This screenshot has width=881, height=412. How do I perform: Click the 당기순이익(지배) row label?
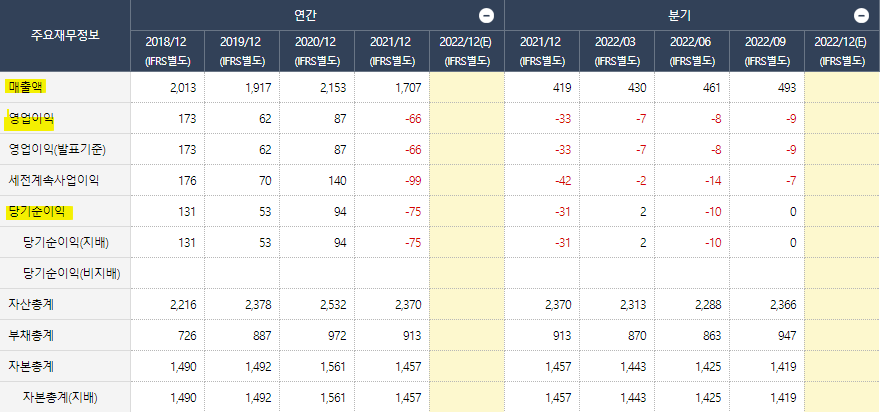(66, 242)
